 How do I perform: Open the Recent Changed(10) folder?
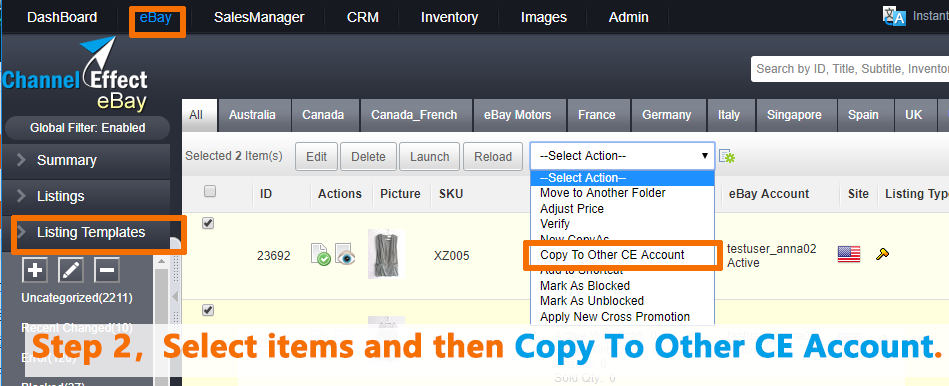(76, 327)
